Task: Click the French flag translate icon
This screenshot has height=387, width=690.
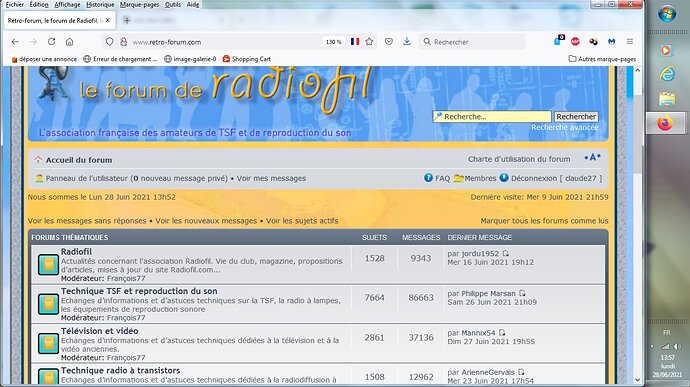Action: pos(355,42)
